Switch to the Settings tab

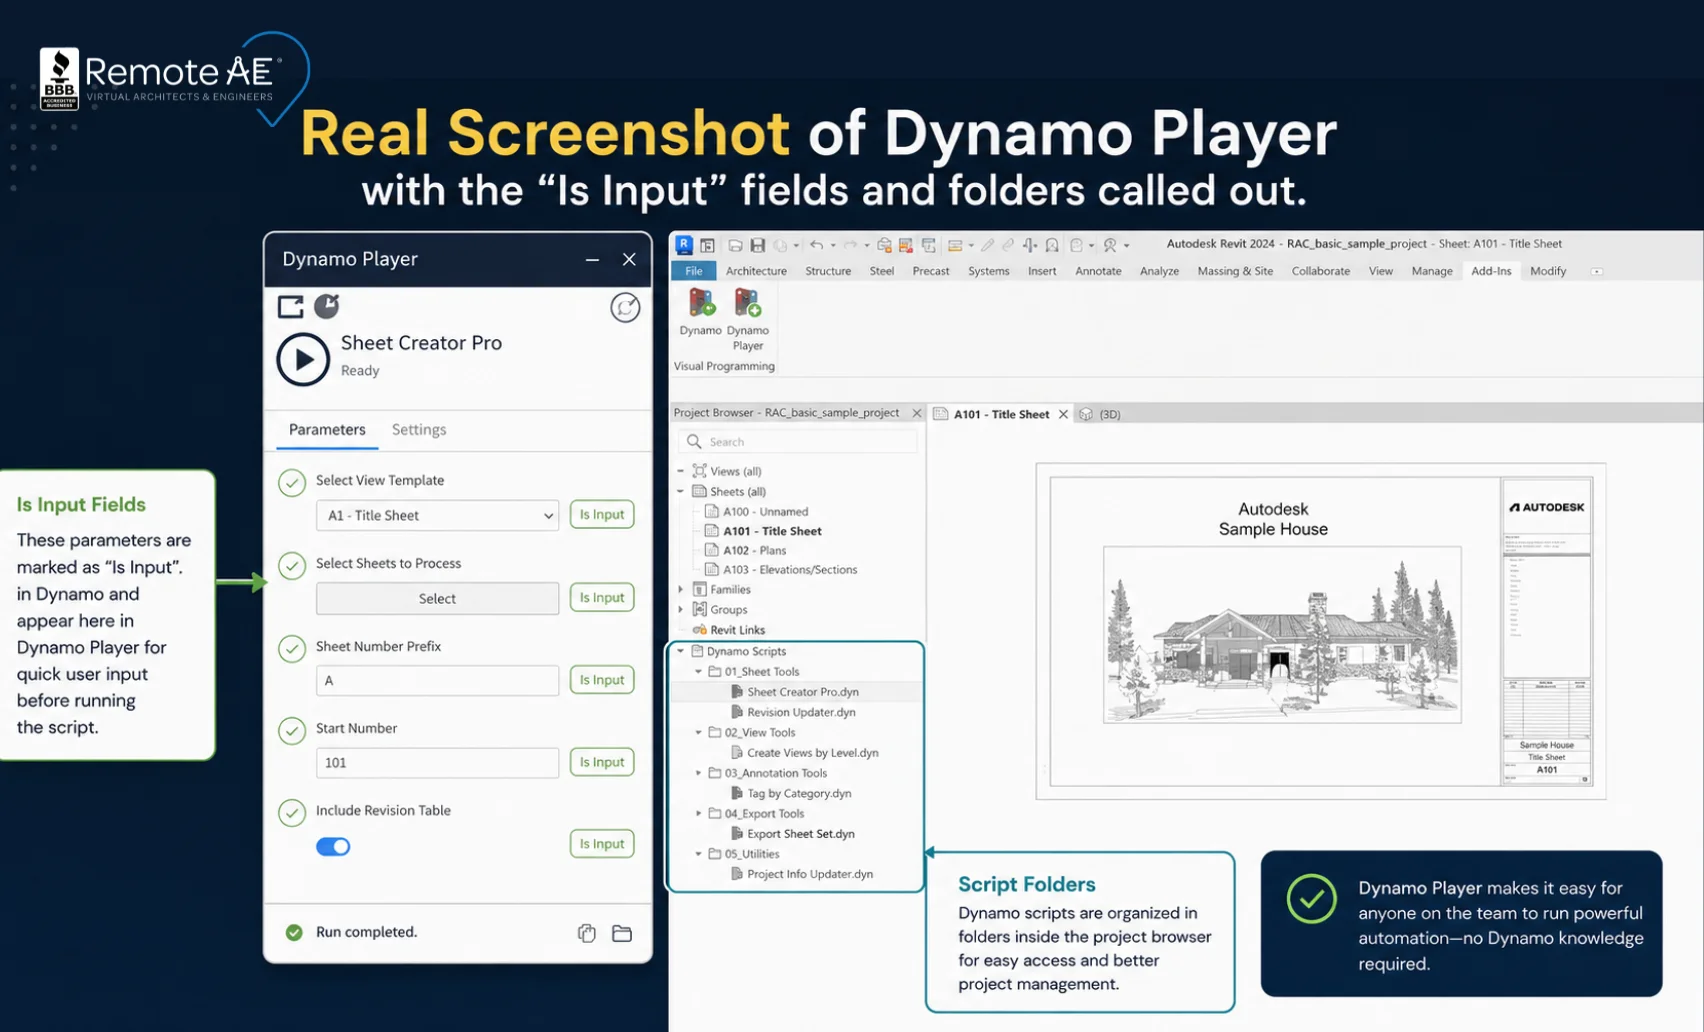pos(419,429)
